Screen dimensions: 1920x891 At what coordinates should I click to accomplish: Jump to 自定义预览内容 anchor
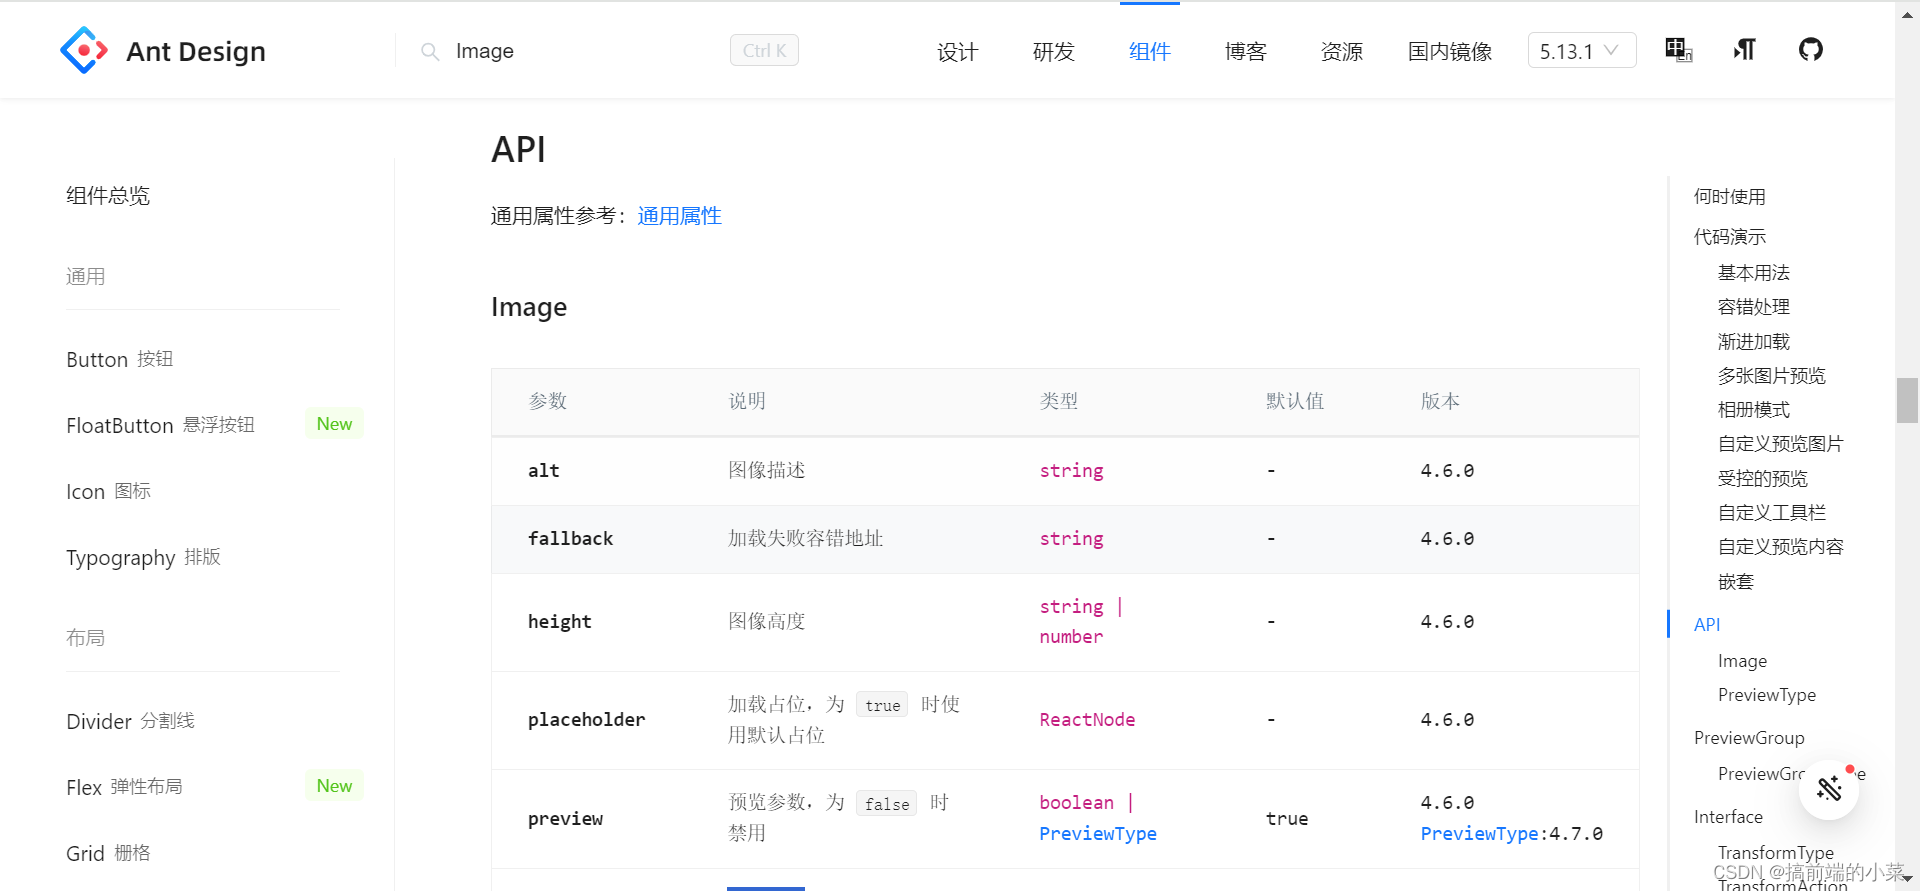pyautogui.click(x=1780, y=547)
